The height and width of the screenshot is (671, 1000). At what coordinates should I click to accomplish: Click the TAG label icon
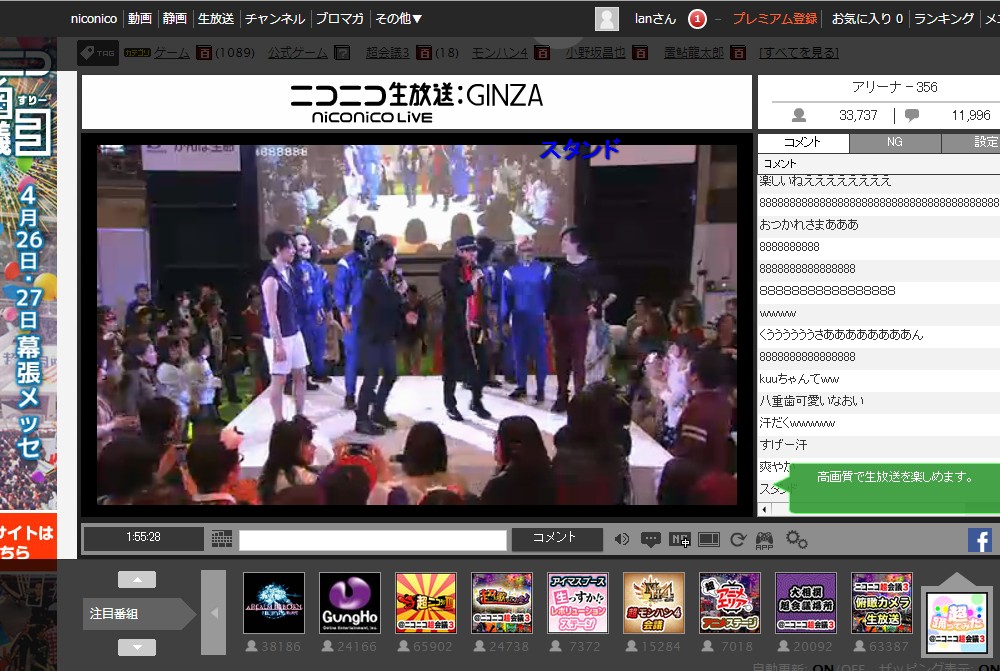[x=98, y=53]
